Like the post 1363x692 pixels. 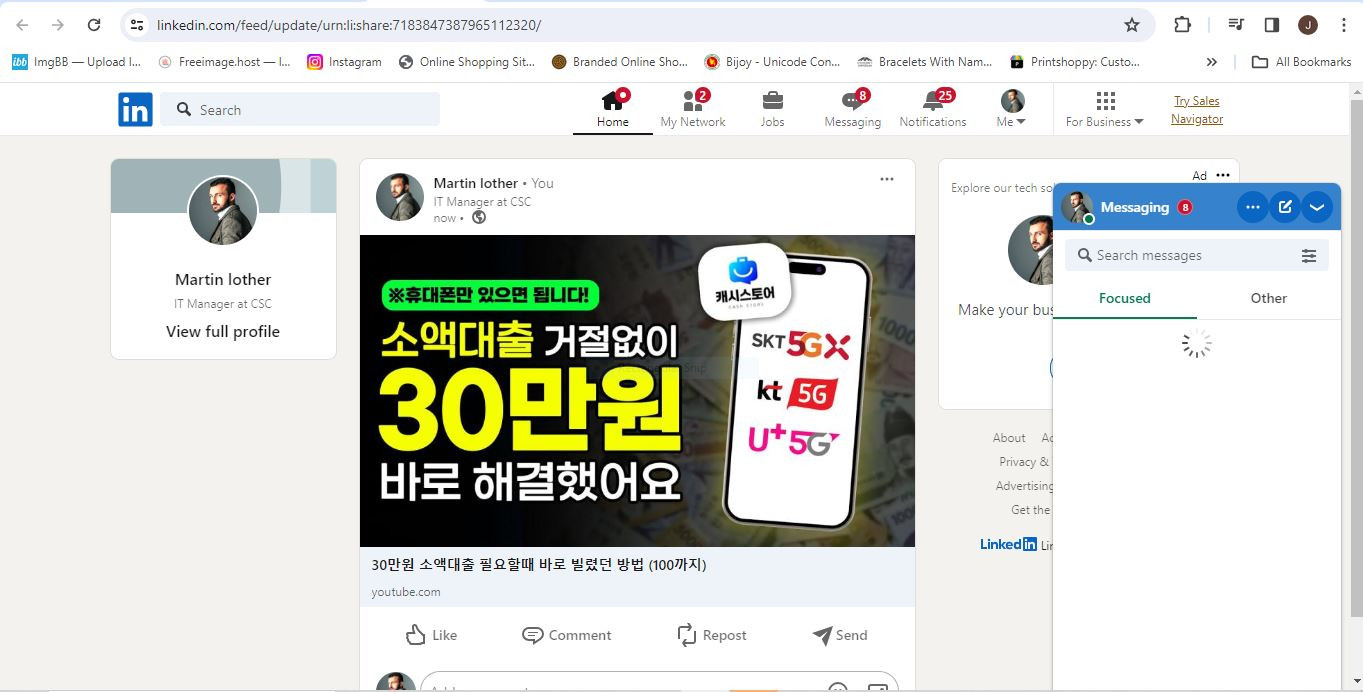pos(432,635)
